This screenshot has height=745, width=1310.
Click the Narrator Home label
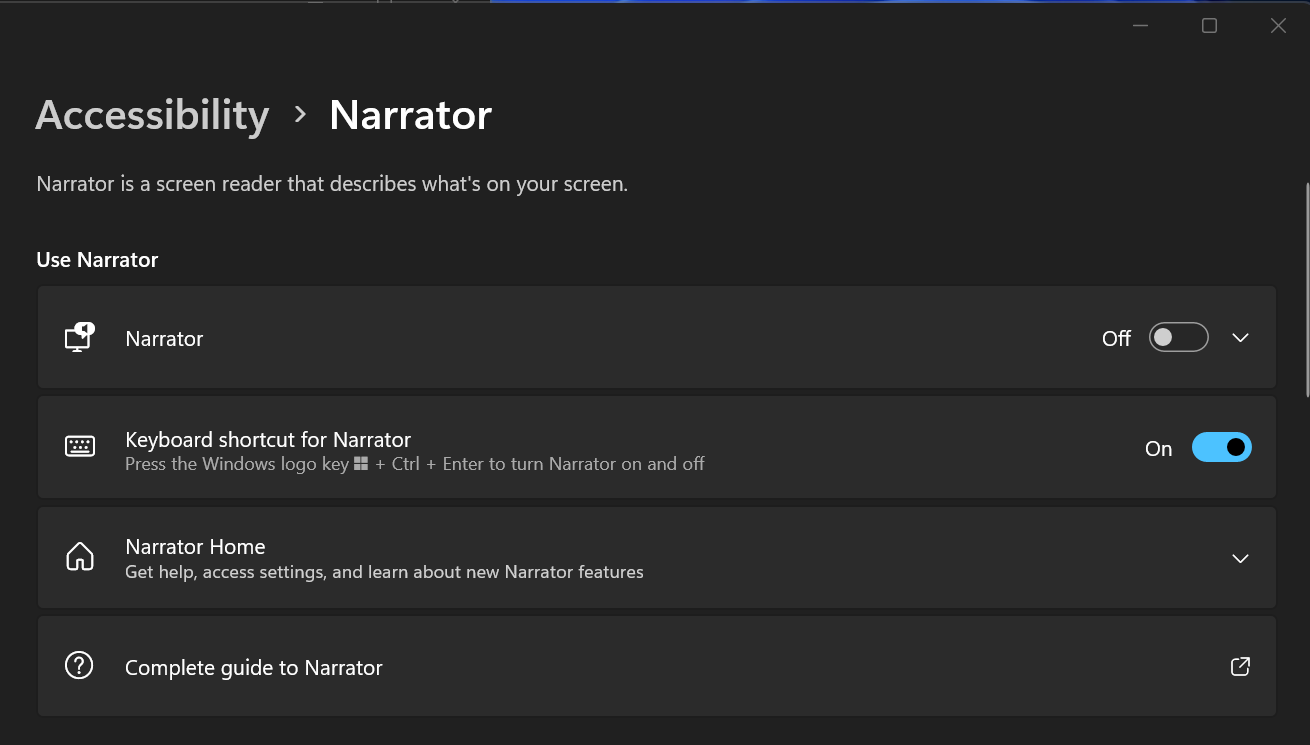195,547
